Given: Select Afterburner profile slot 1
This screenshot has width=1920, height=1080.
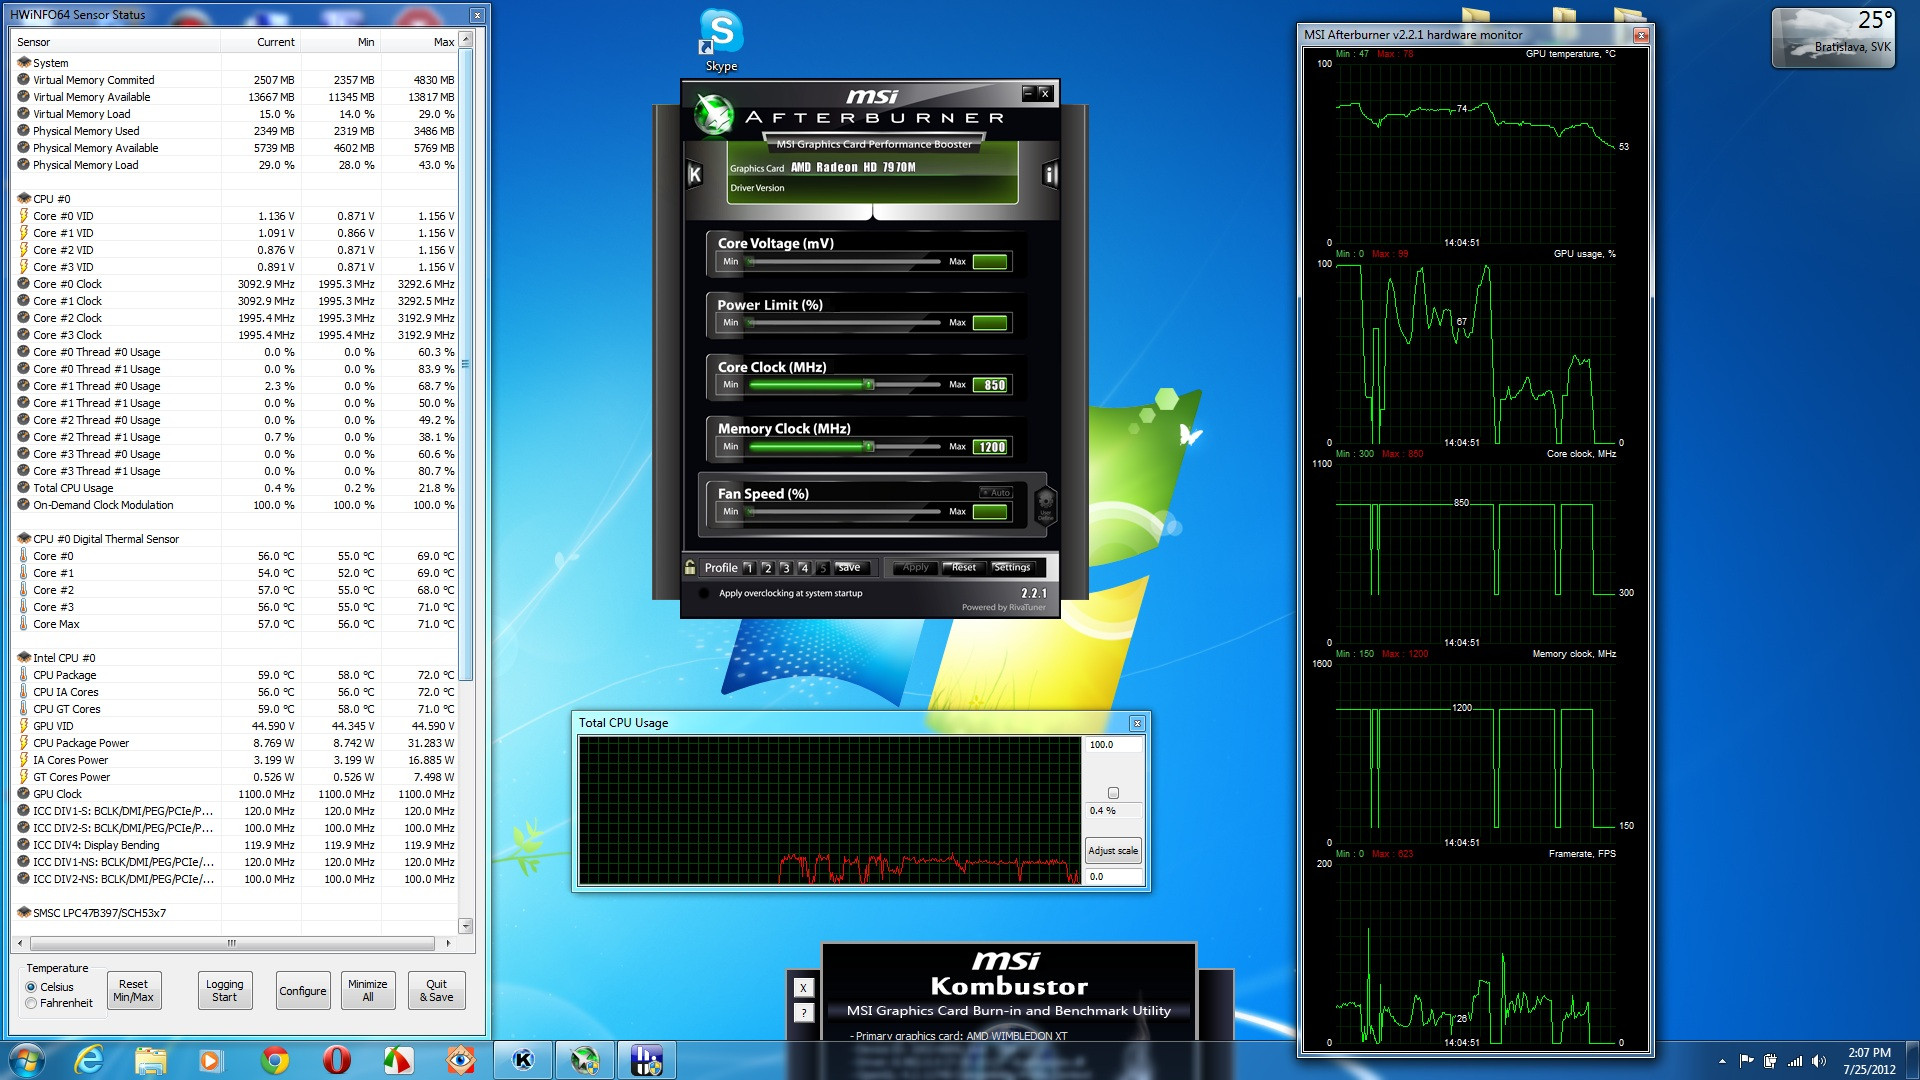Looking at the screenshot, I should point(749,568).
